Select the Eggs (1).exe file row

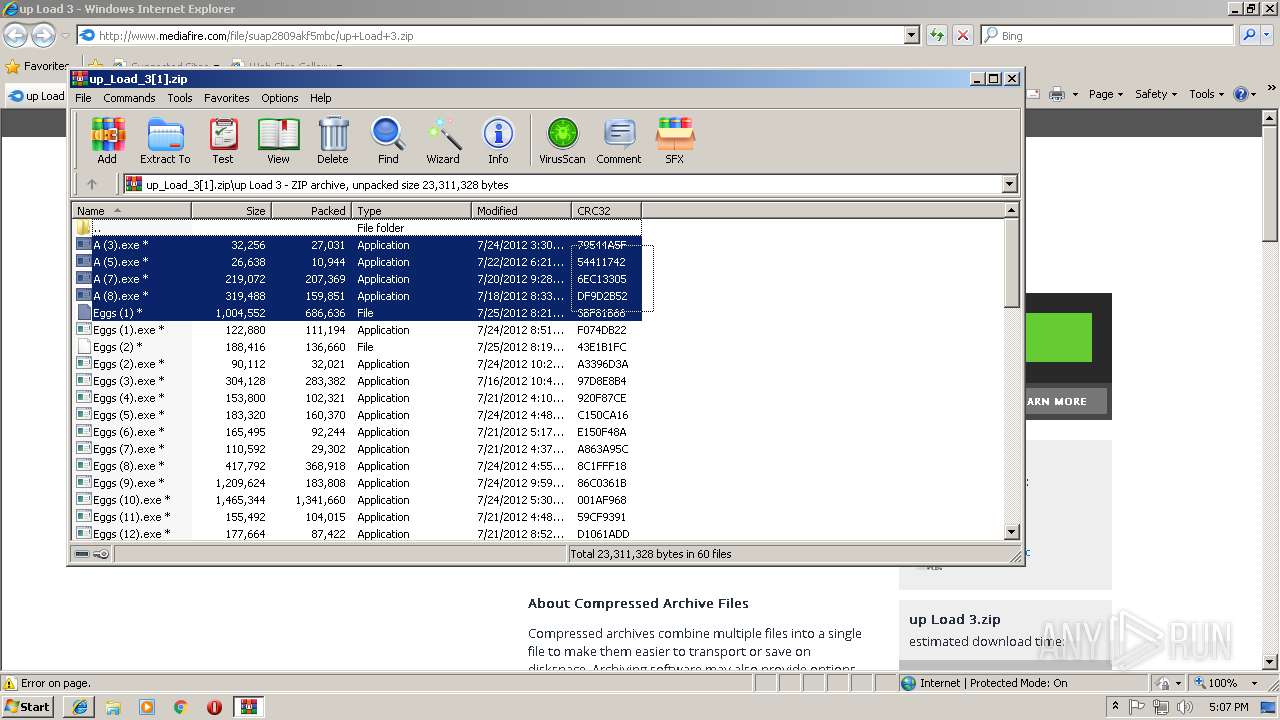[x=357, y=330]
